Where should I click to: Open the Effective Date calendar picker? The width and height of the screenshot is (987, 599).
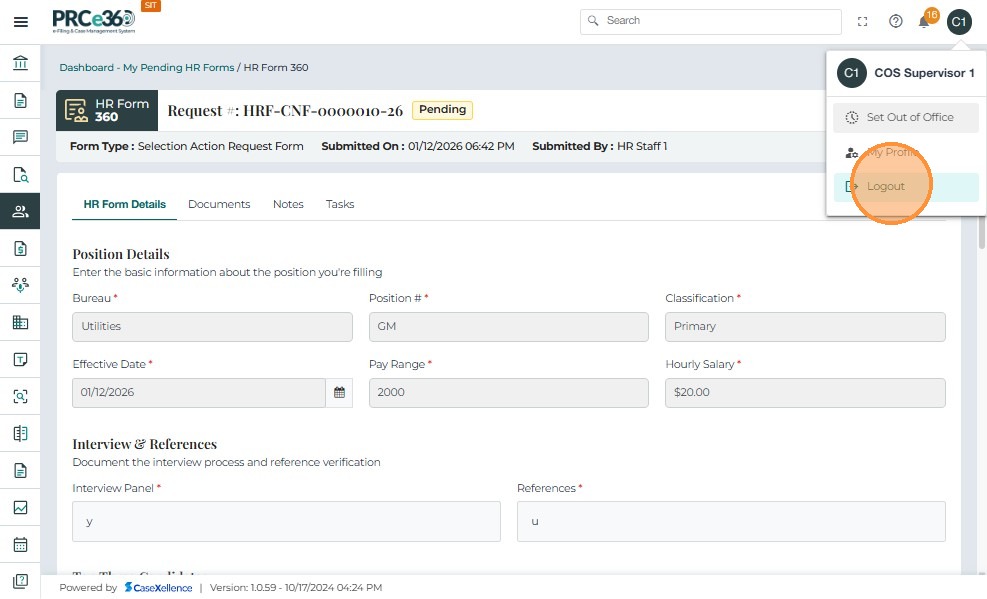(x=340, y=392)
